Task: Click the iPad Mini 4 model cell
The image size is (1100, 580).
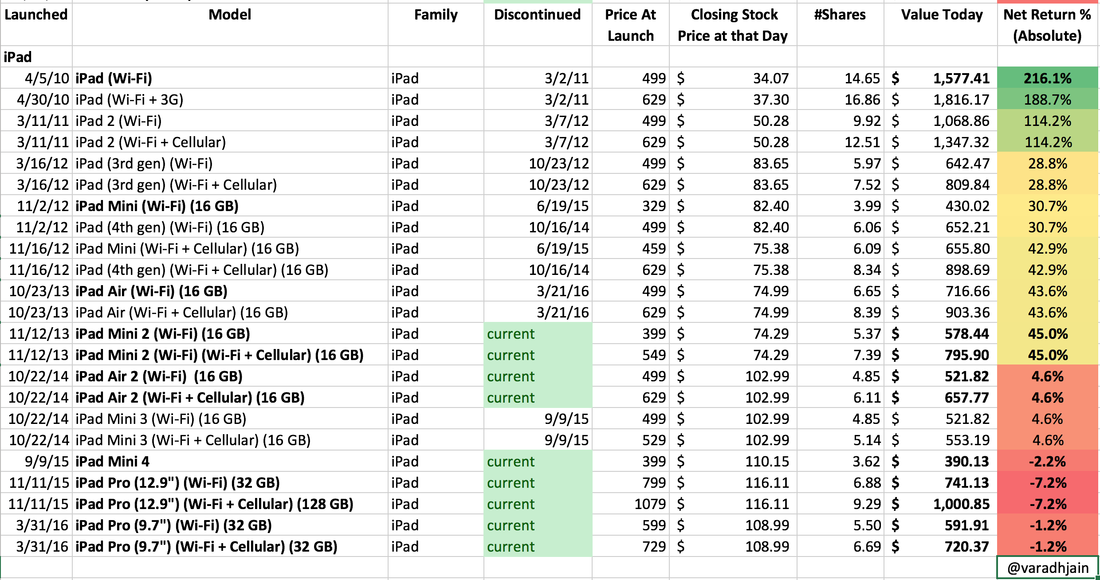Action: click(230, 462)
